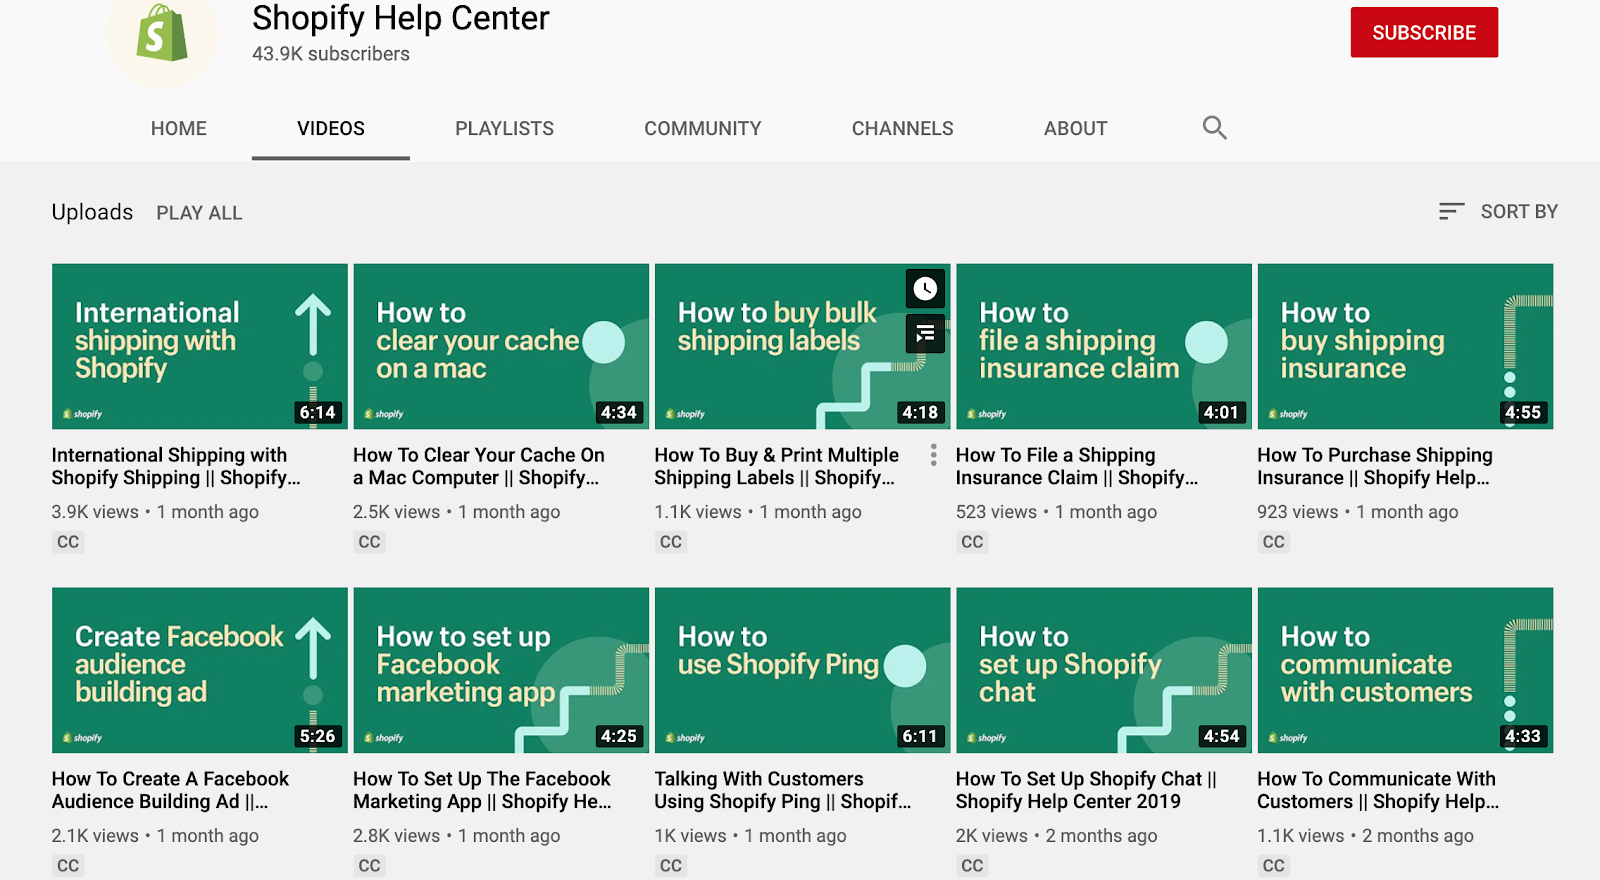This screenshot has width=1600, height=880.
Task: Click Play All uploads
Action: (x=199, y=213)
